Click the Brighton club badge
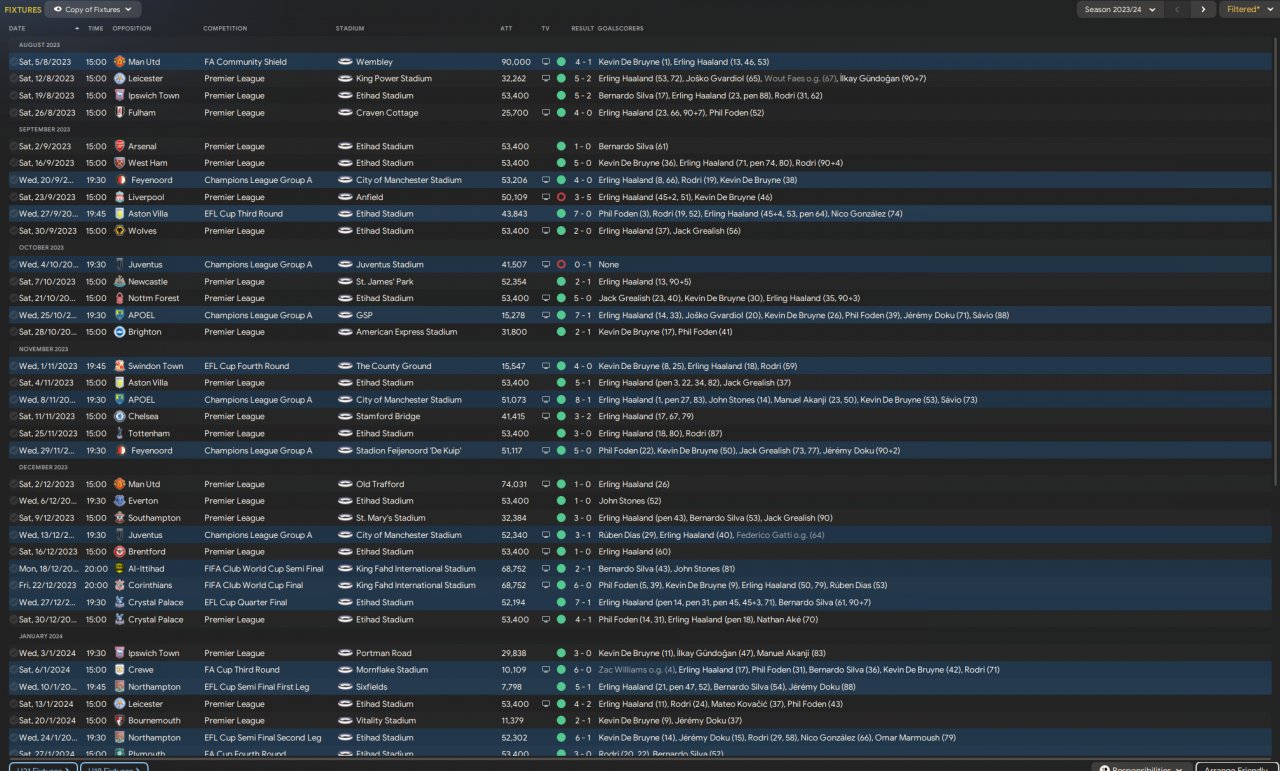 click(x=119, y=332)
